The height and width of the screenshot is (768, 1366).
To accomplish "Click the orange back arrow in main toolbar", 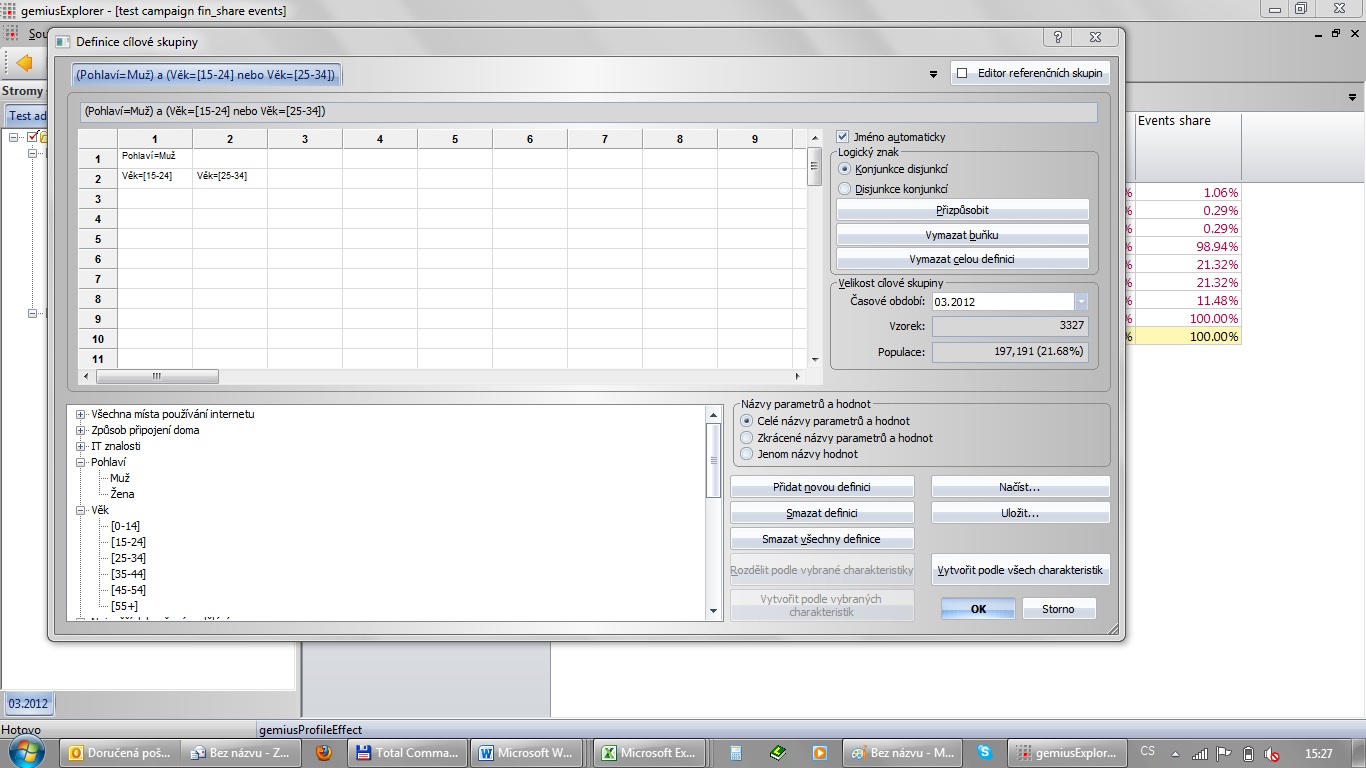I will coord(24,63).
